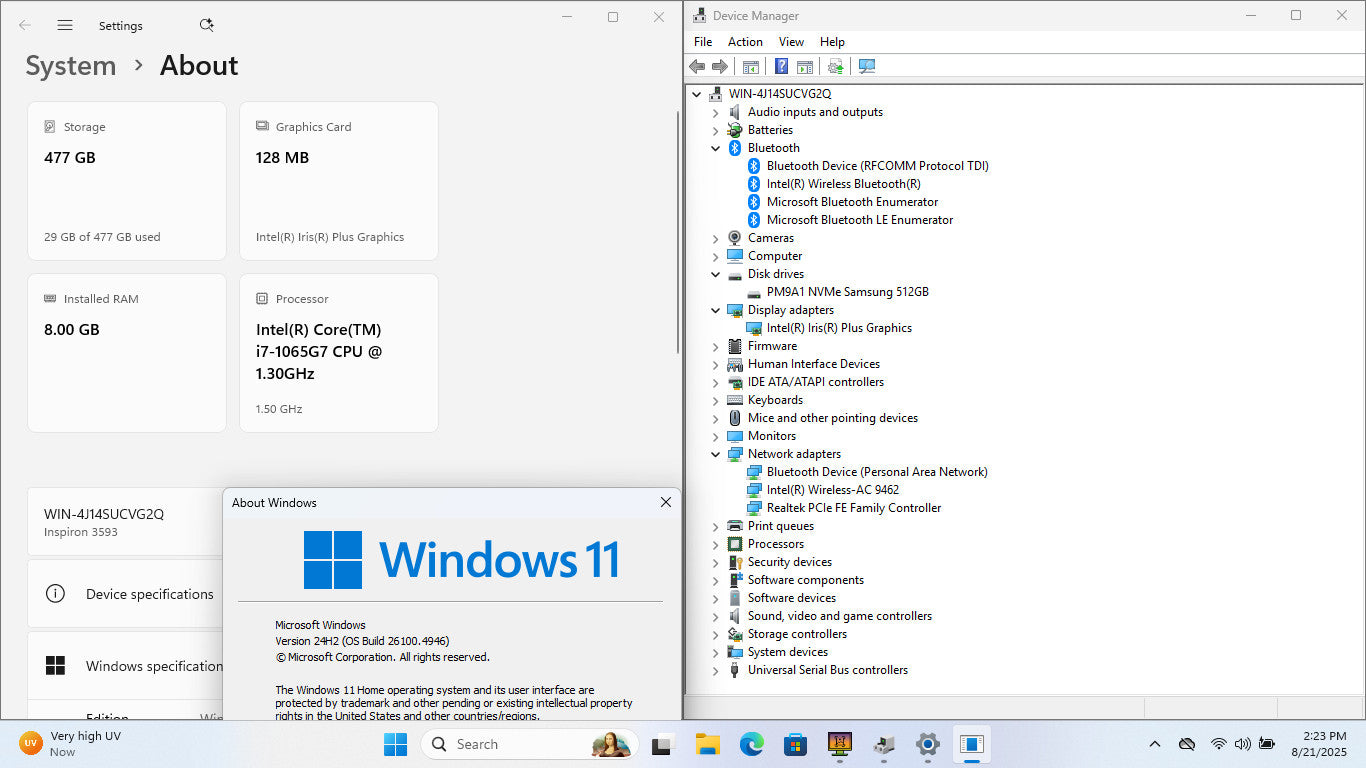This screenshot has height=768, width=1366.
Task: Select Intel(R) Wireless-AC 9462 adapter
Action: [832, 490]
